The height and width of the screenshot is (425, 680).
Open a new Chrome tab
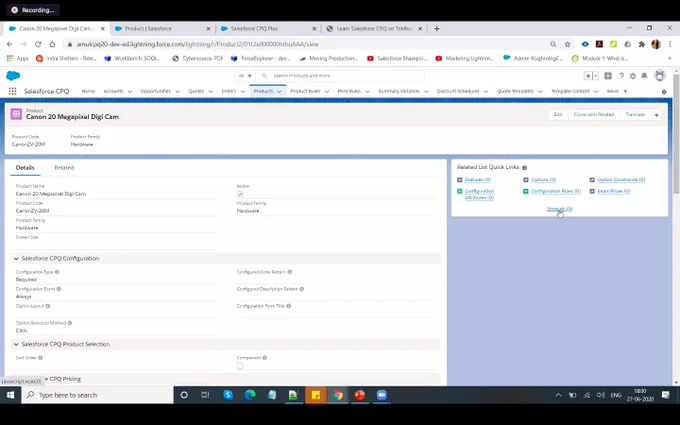[x=437, y=29]
